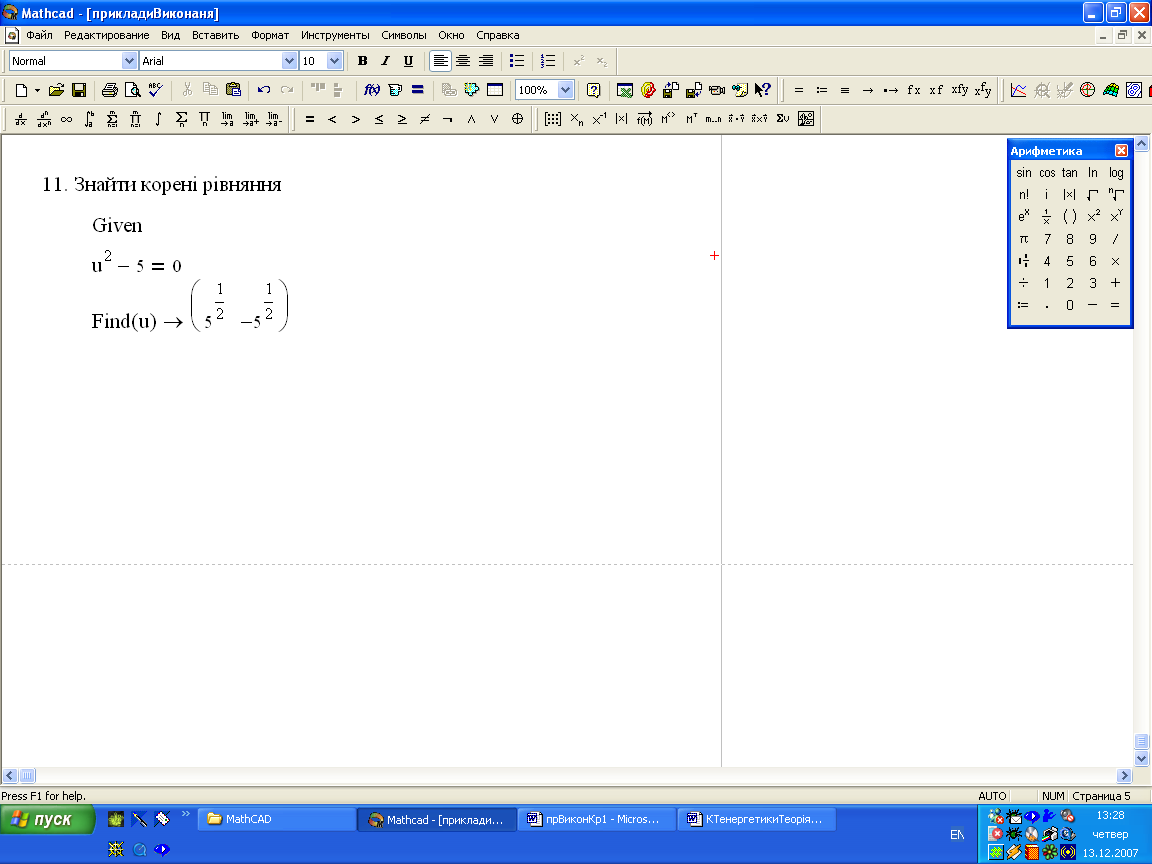Click the horizontal scrollbar right arrow

[x=1123, y=775]
